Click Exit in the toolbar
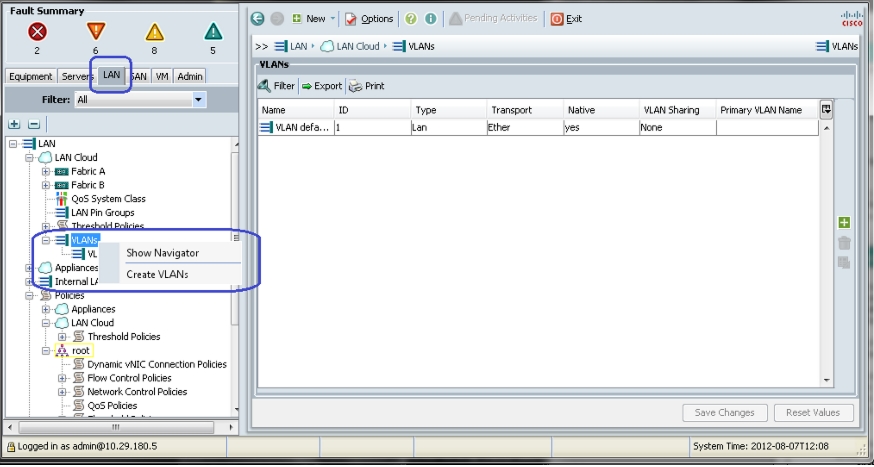 pyautogui.click(x=566, y=19)
